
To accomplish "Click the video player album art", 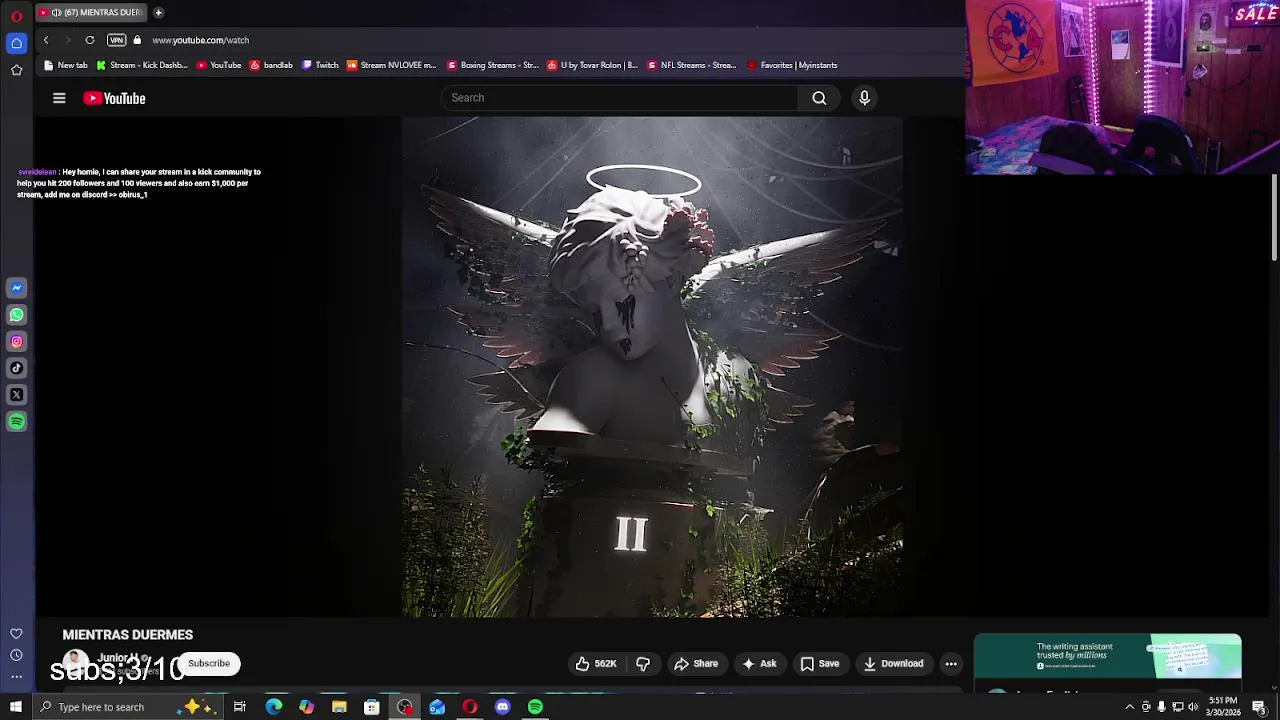I will point(652,367).
